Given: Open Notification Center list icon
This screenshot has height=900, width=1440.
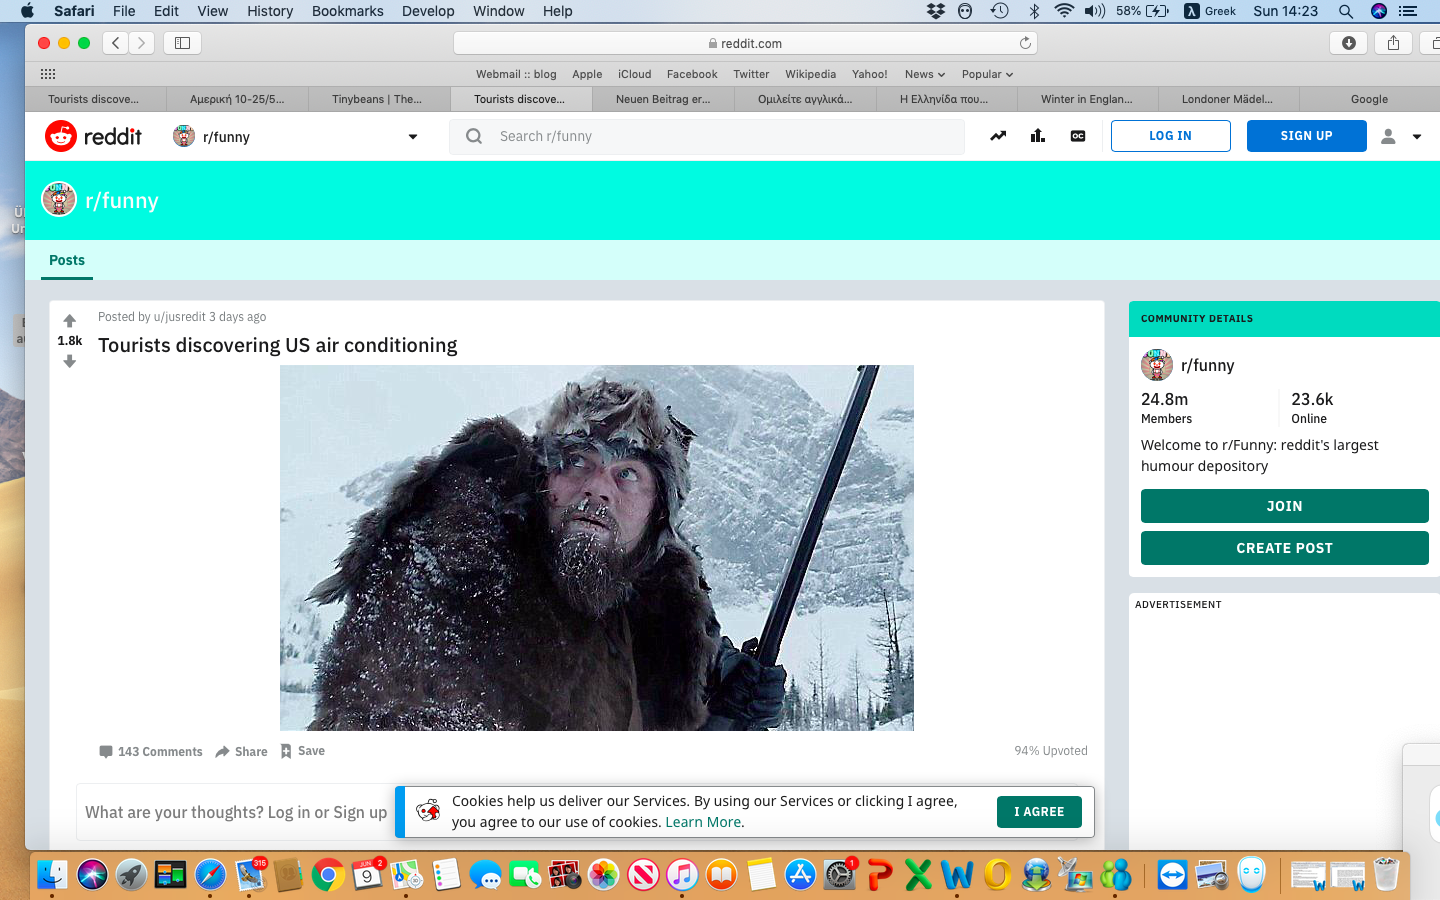Looking at the screenshot, I should (1408, 11).
